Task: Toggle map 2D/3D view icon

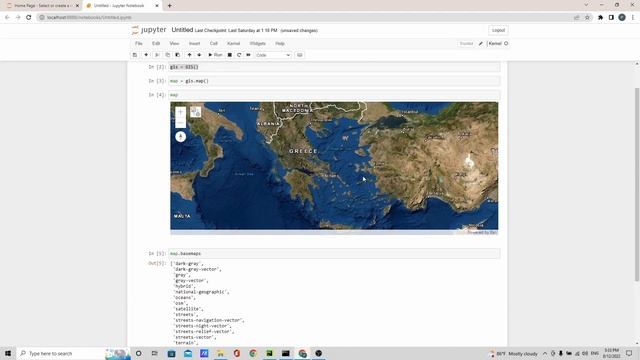Action: pos(196,112)
